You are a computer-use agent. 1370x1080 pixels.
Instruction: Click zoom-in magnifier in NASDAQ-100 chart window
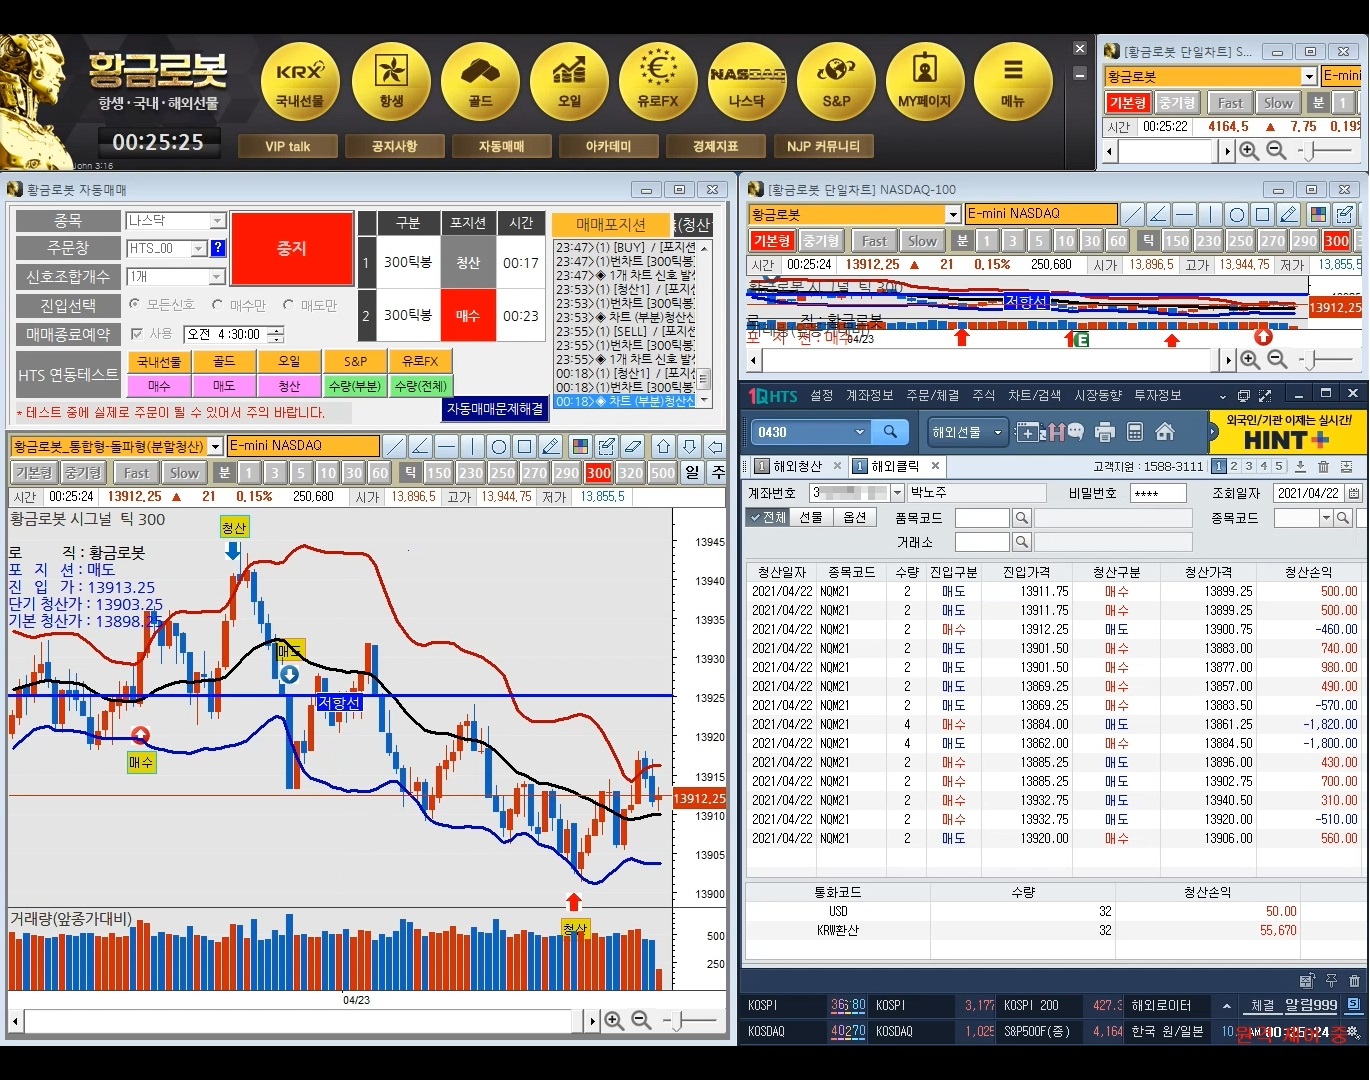click(x=1250, y=360)
